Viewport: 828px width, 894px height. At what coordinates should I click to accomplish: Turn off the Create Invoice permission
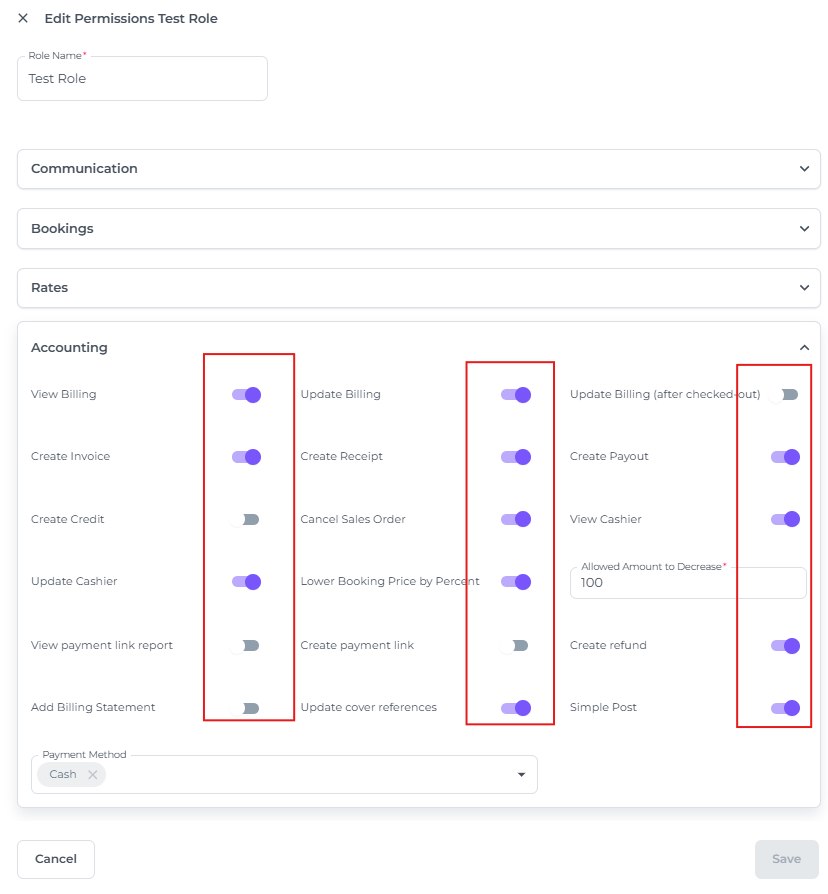(x=246, y=457)
